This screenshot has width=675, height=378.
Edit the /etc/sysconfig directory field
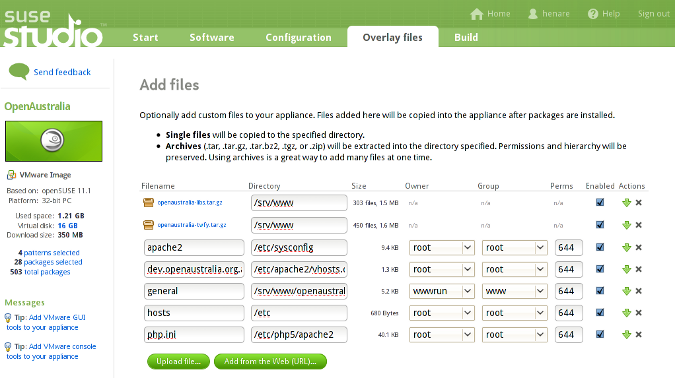(x=299, y=248)
